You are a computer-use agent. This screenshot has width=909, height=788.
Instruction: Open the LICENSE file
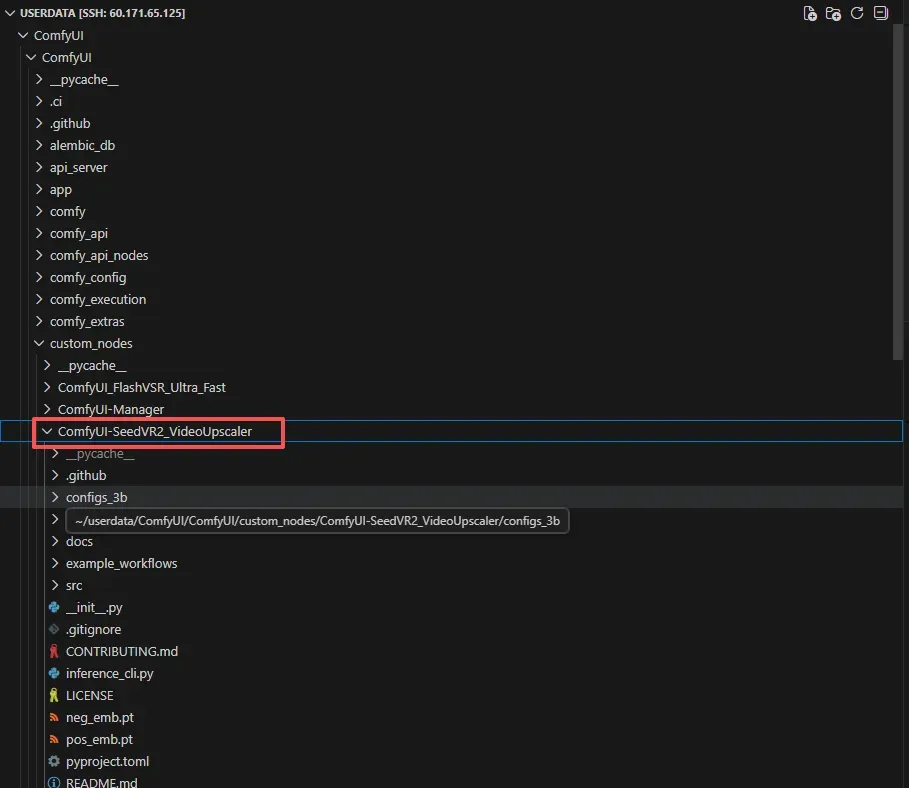point(89,695)
